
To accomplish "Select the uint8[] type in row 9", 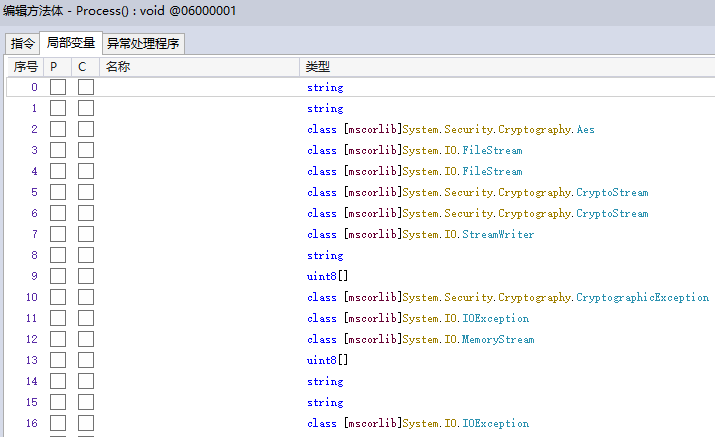I will [x=327, y=276].
